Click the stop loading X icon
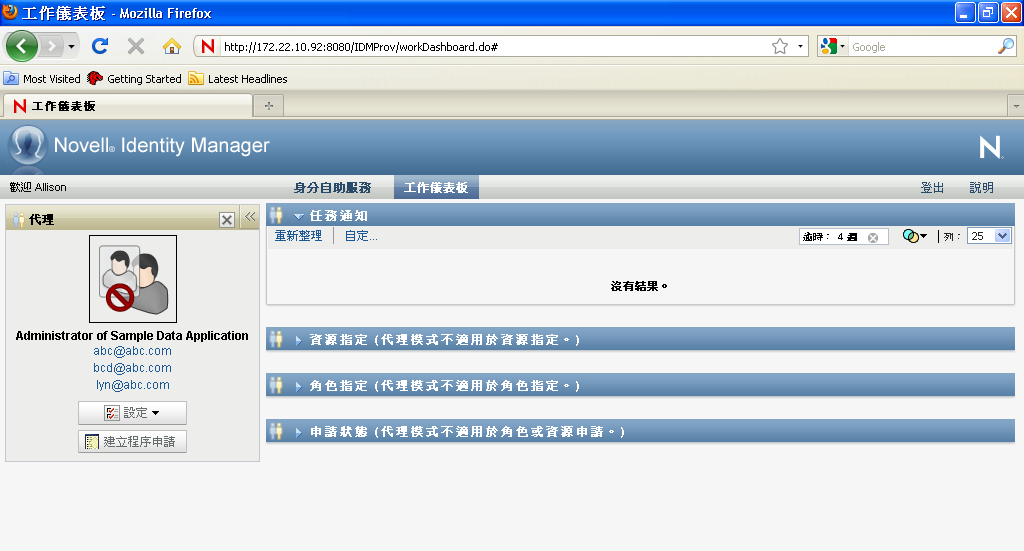 point(136,46)
